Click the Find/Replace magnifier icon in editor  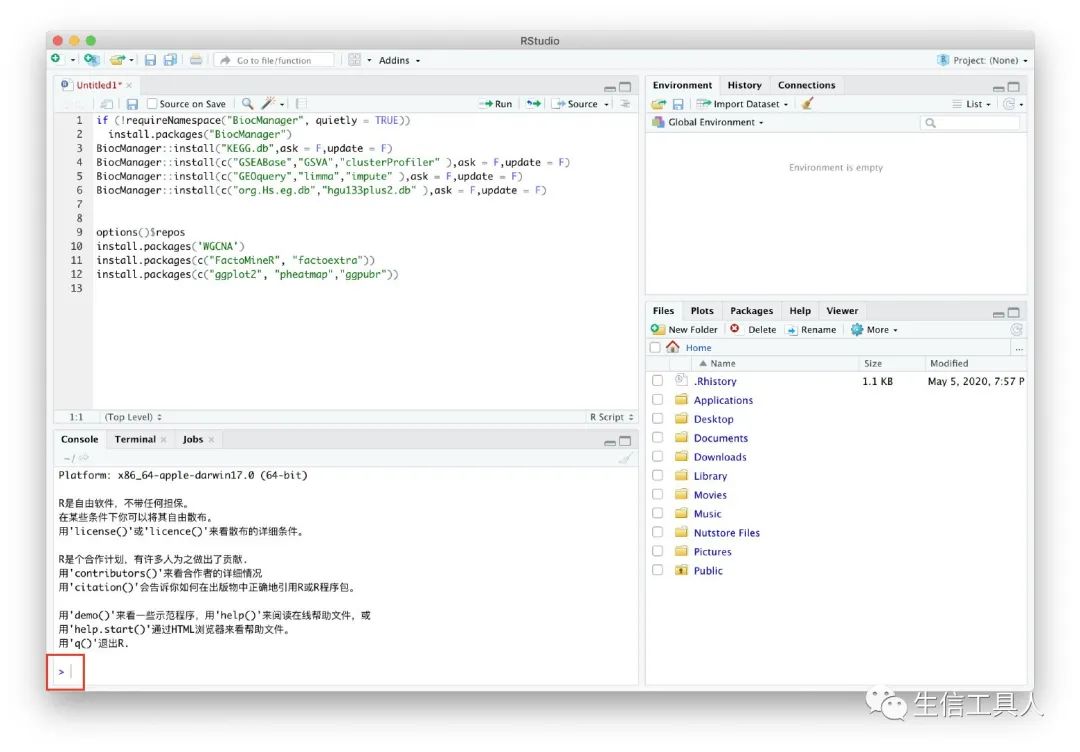[247, 103]
